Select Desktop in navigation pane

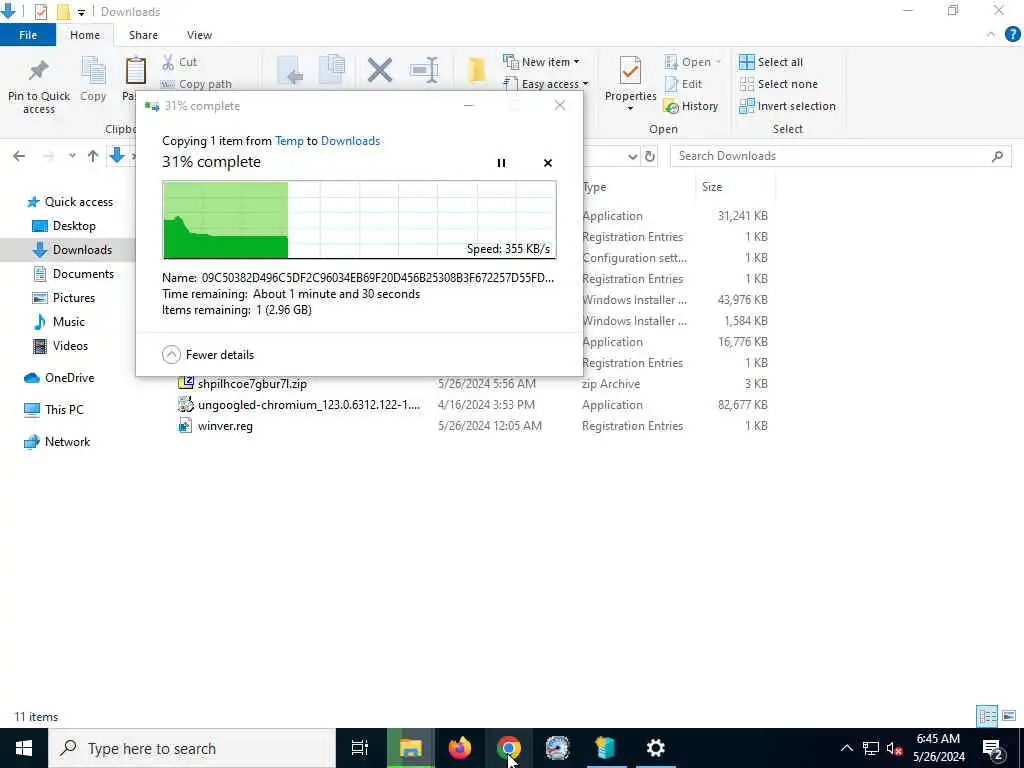(x=65, y=226)
